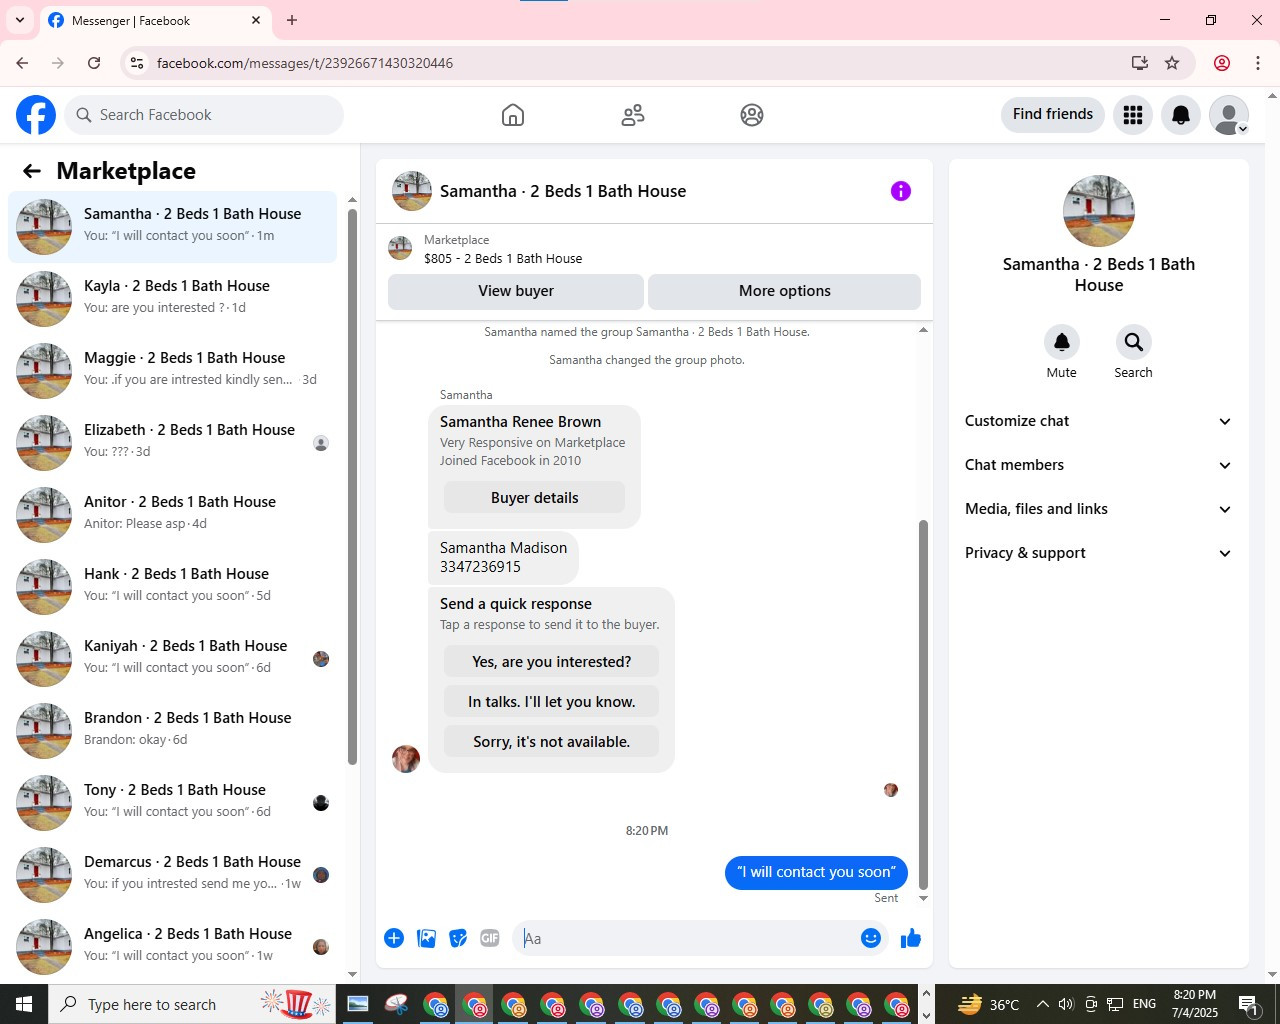Send quick reply 'In talks. I'll let you know.'
This screenshot has height=1024, width=1280.
[x=552, y=702]
